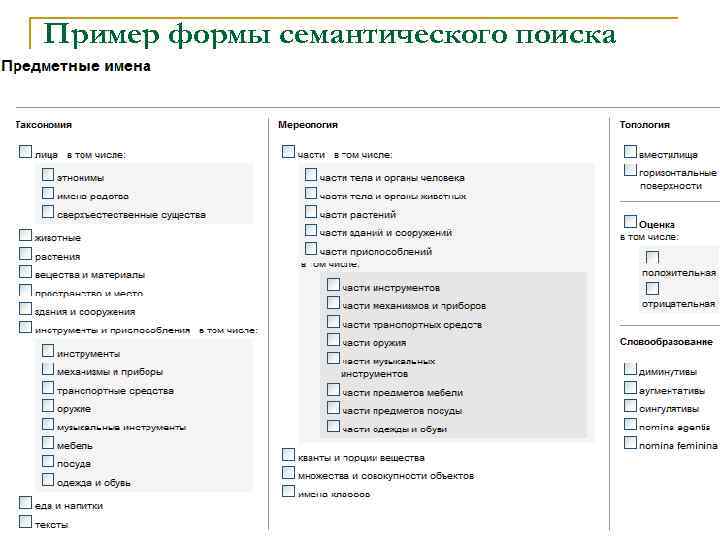The height and width of the screenshot is (540, 720).
Task: Enable 'одежда и обувь' checkbox
Action: pyautogui.click(x=48, y=480)
